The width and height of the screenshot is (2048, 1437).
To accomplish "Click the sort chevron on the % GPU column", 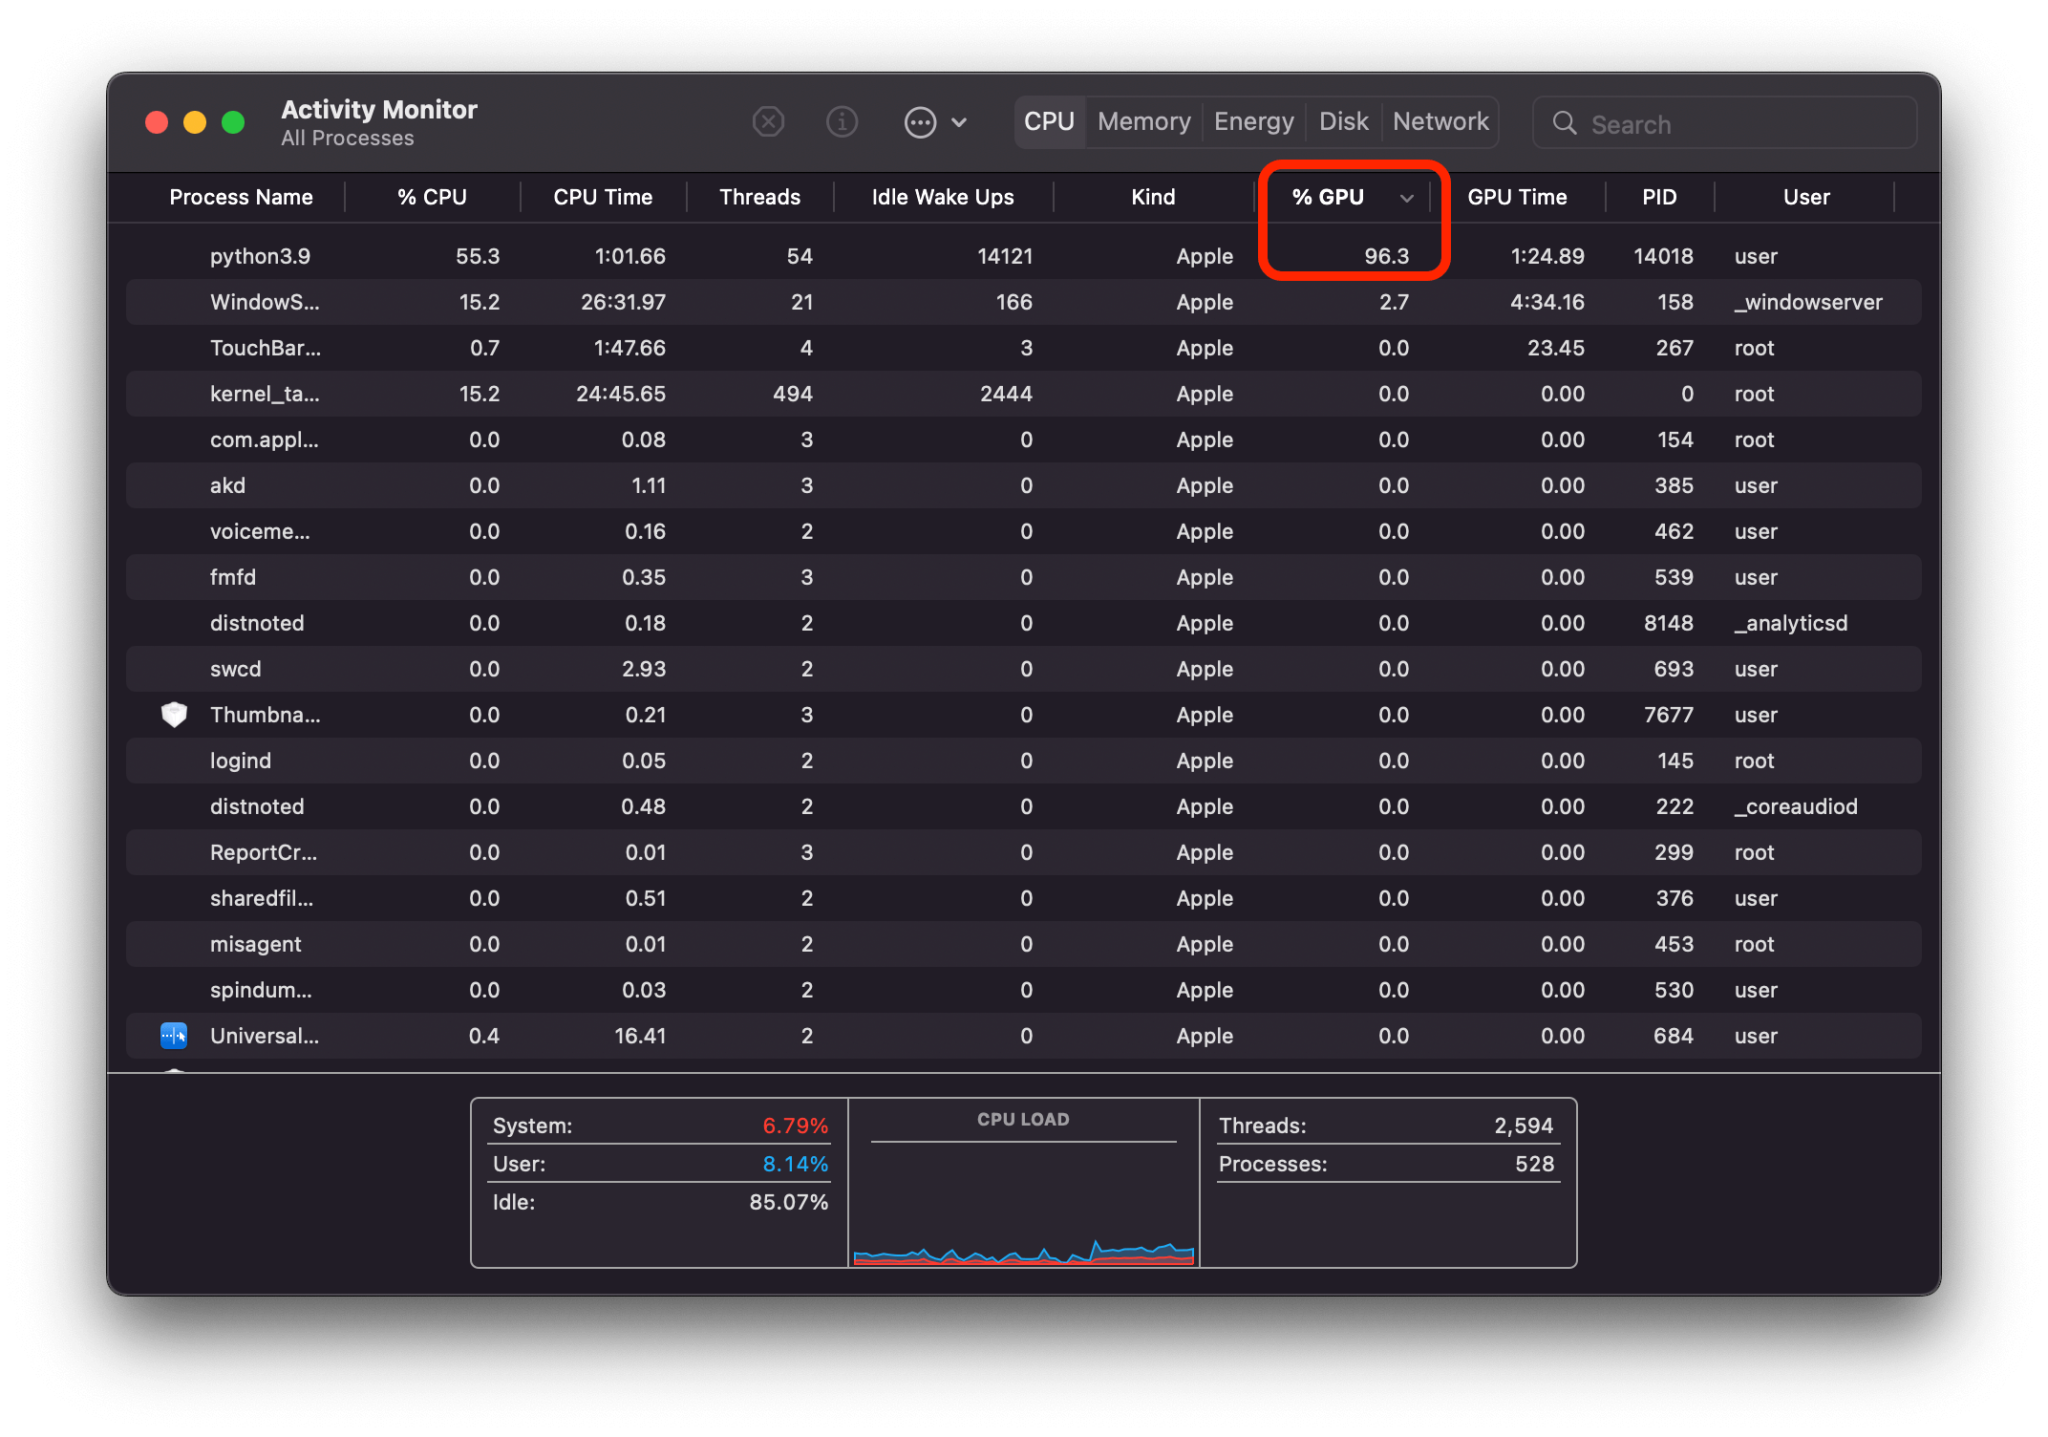I will (x=1408, y=197).
